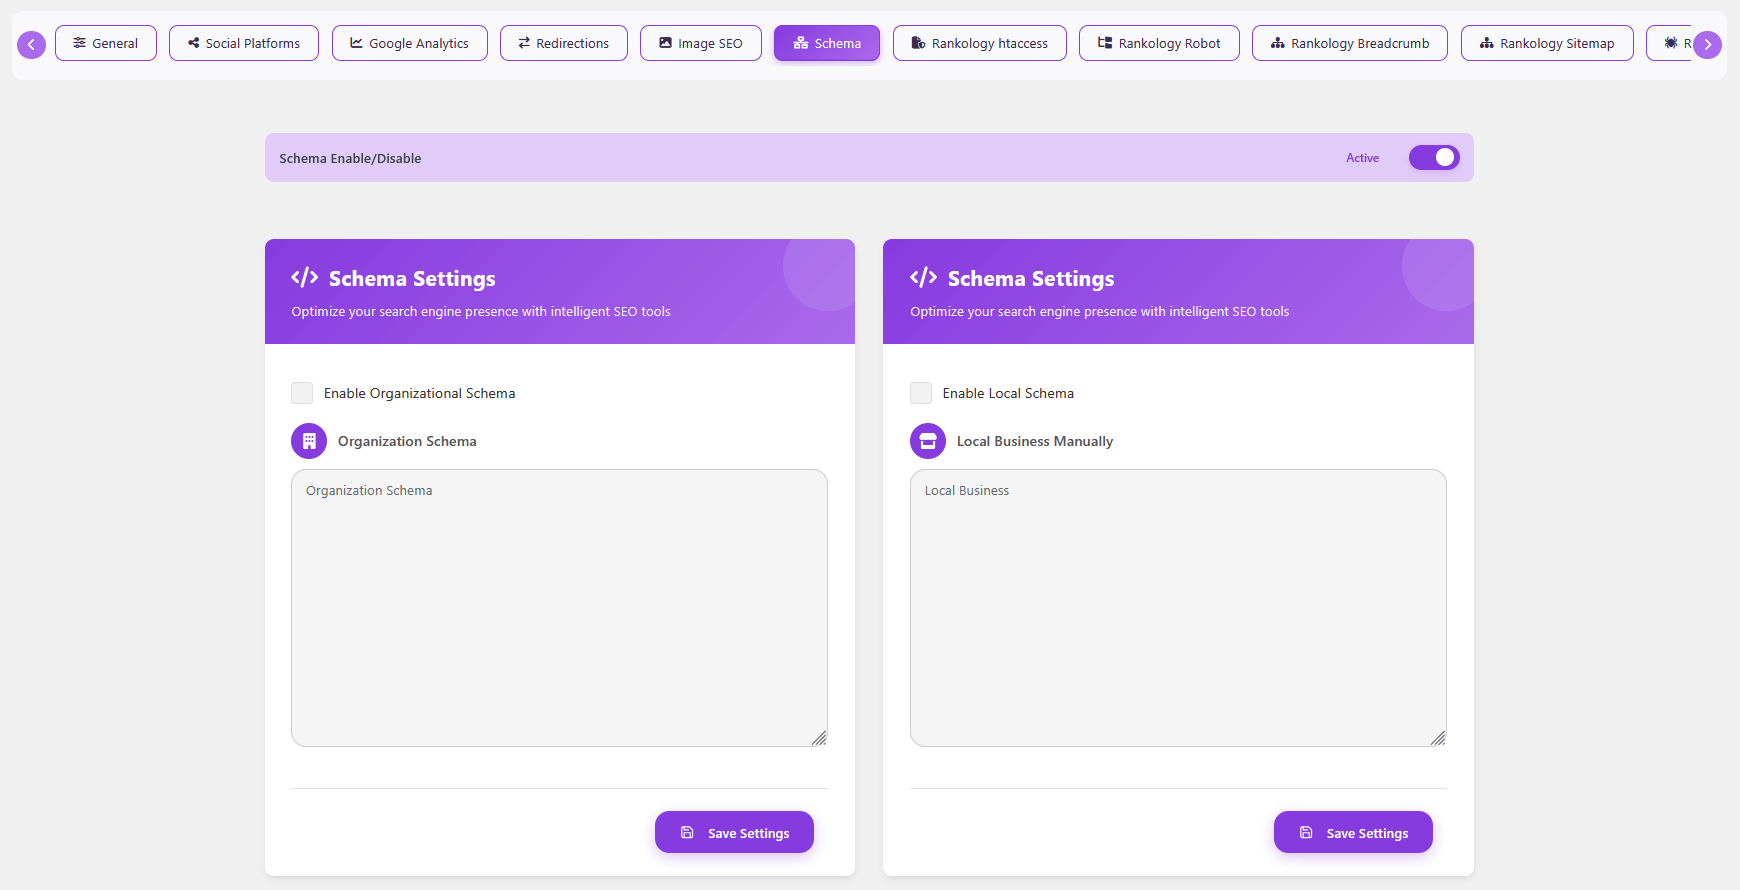Toggle the Schema Enable/Disable switch

tap(1434, 158)
